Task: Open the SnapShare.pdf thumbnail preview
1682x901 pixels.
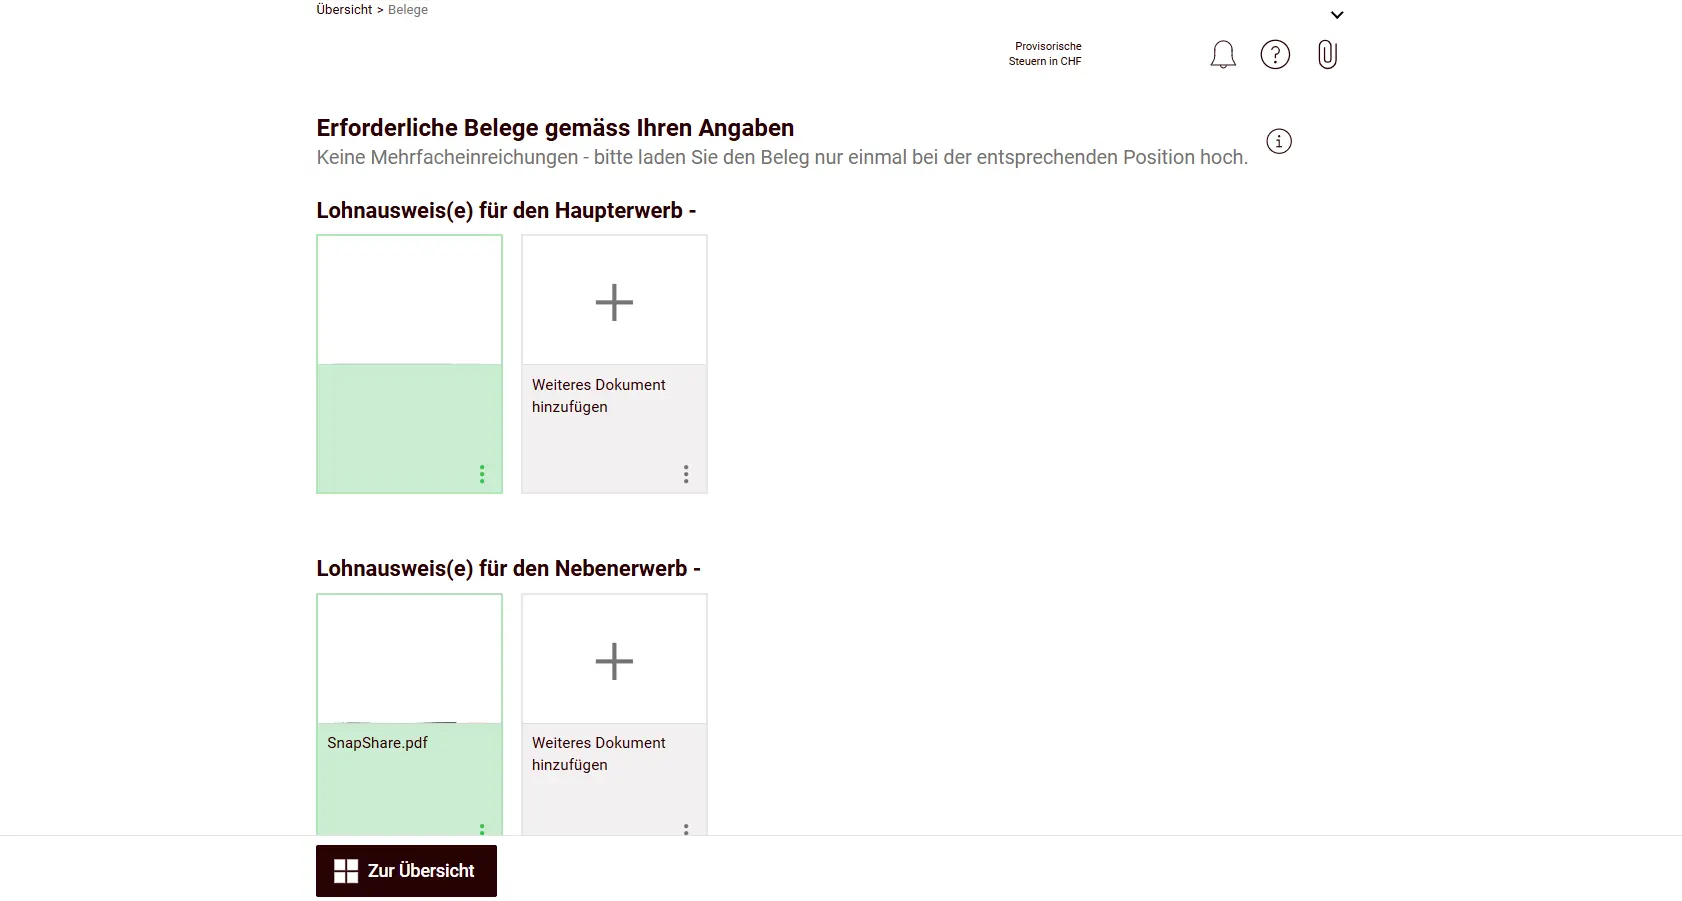Action: pos(409,658)
